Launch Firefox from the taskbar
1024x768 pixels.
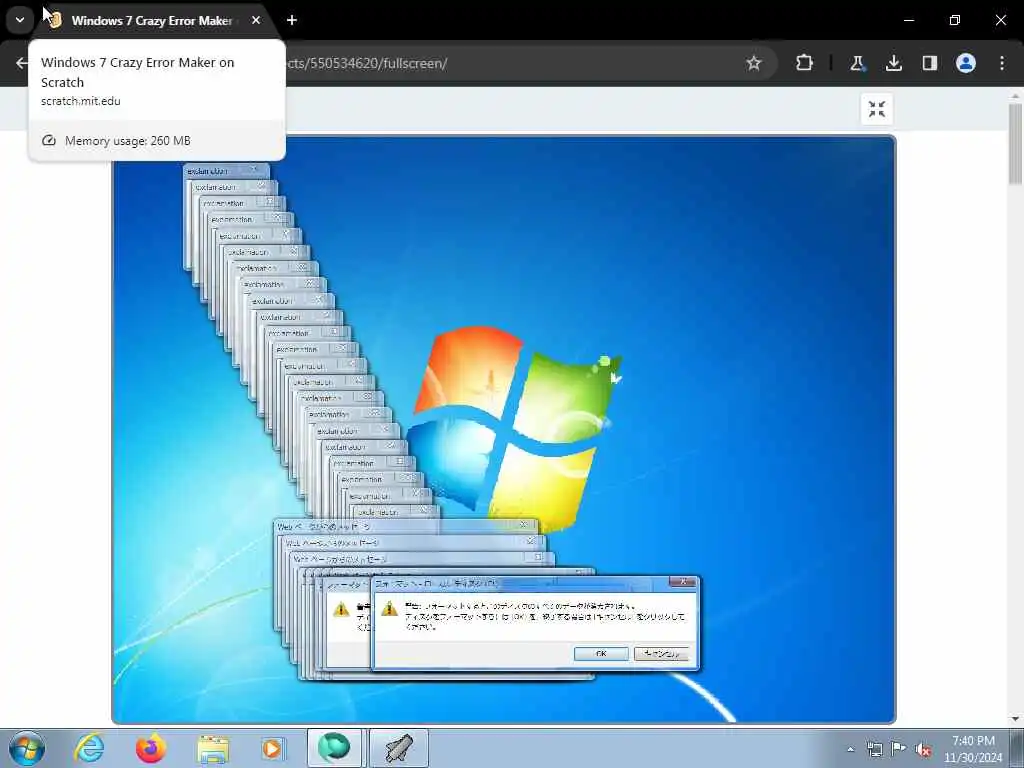[151, 748]
